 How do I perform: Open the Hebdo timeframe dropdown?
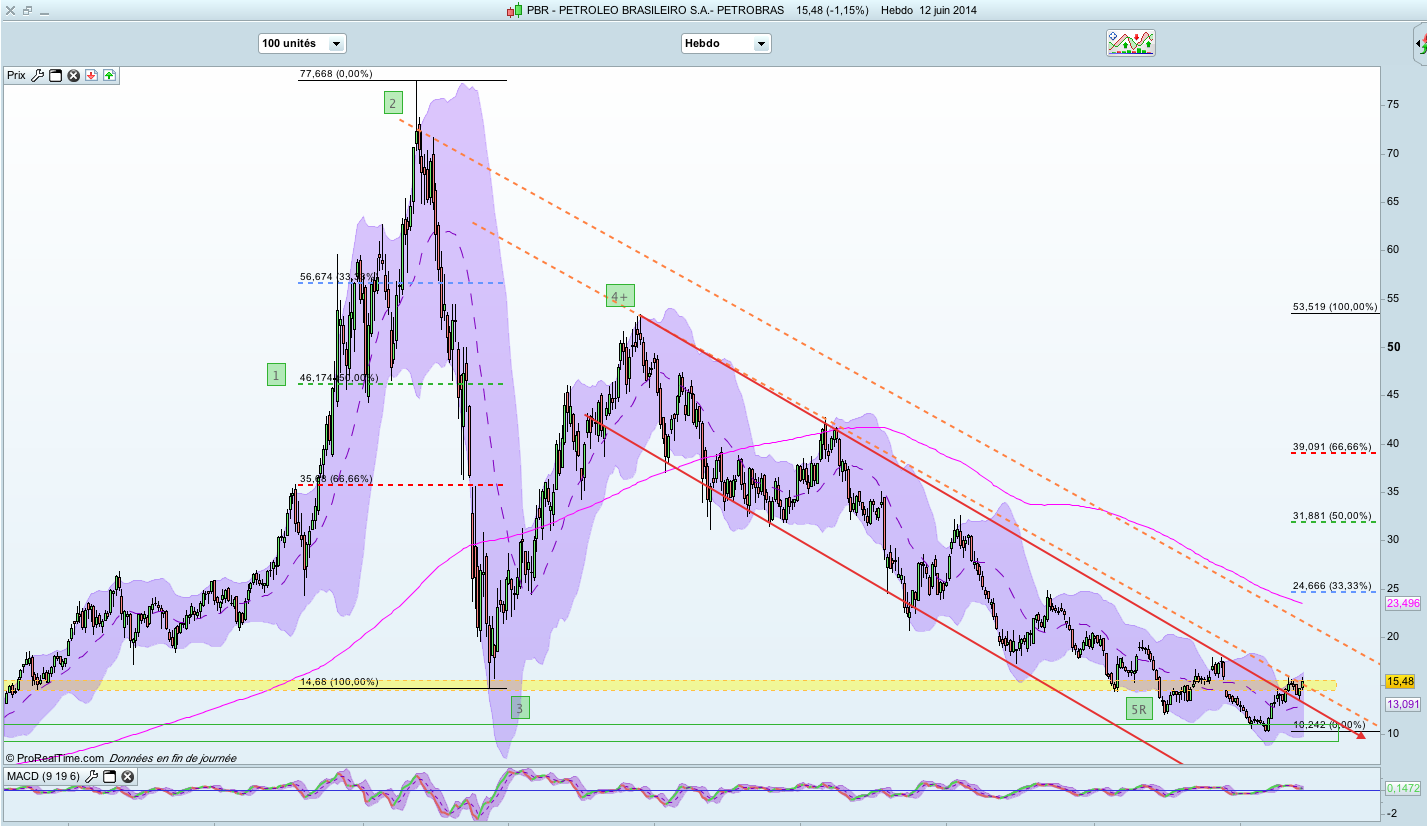point(726,43)
